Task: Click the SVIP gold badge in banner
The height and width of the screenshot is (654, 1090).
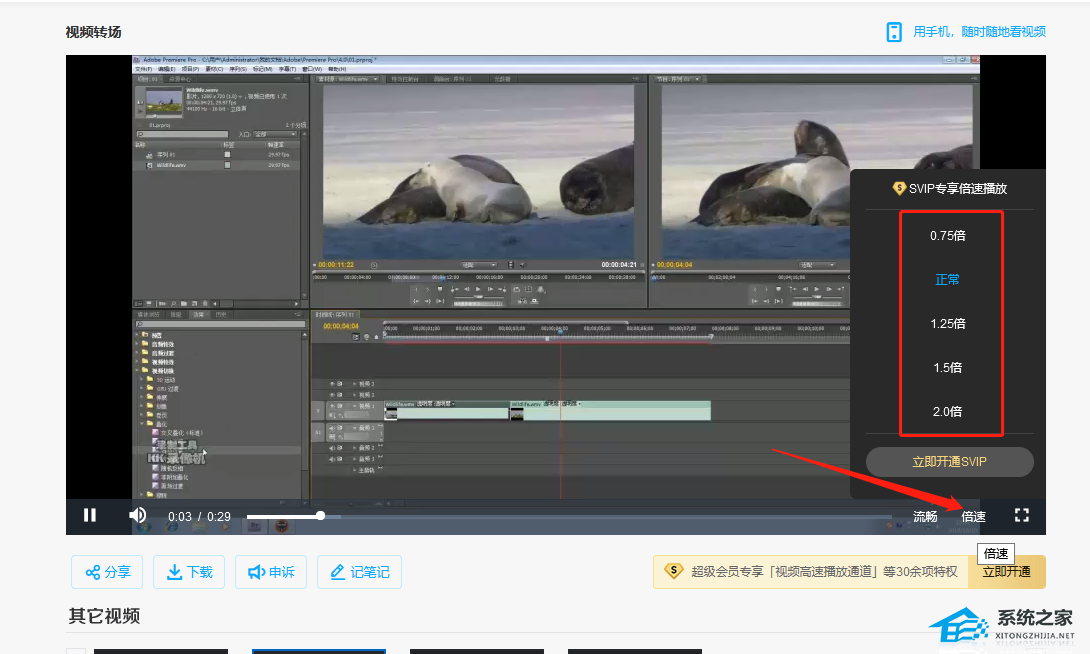Action: coord(674,571)
